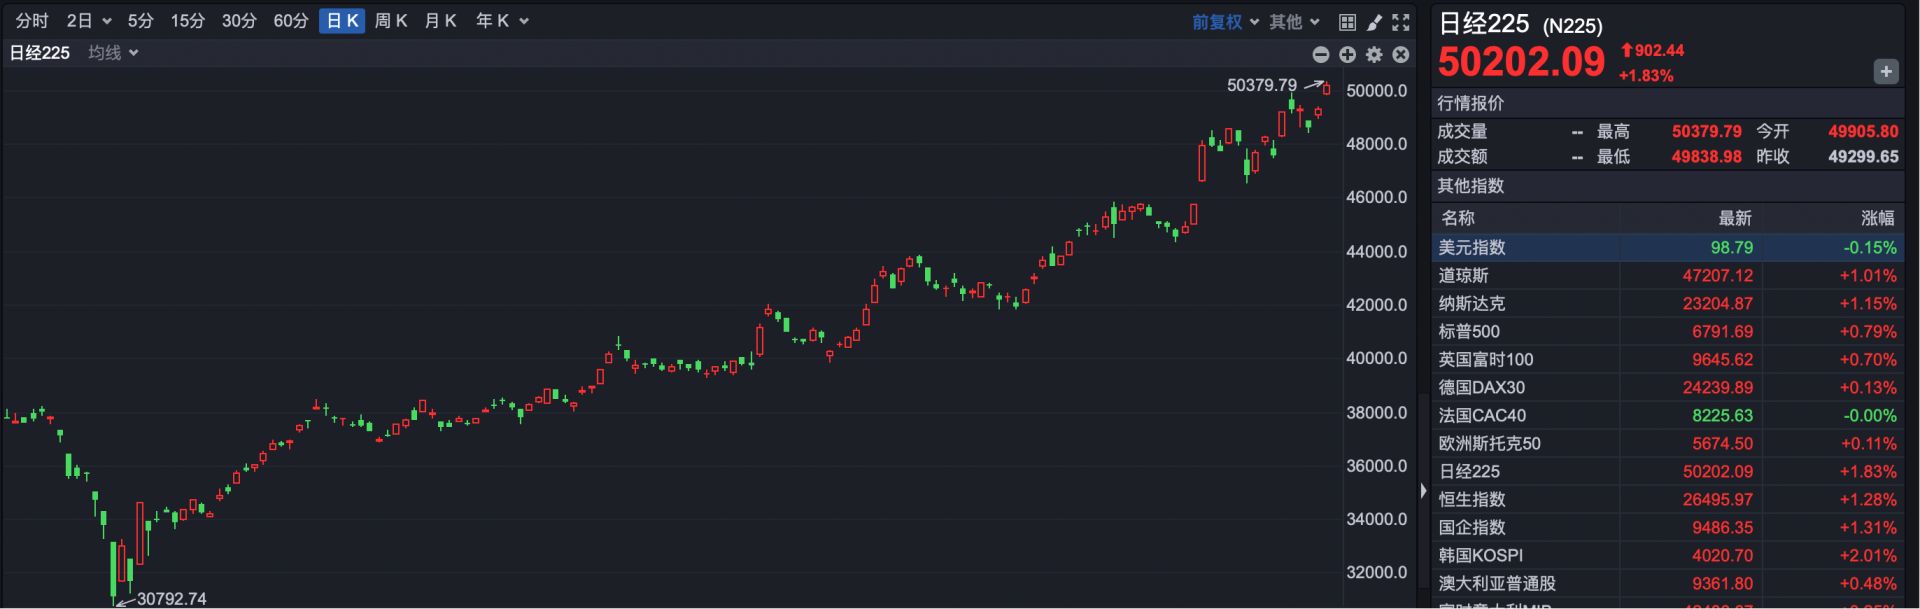The width and height of the screenshot is (1920, 609).
Task: Expand the 均线 moving average dropdown
Action: click(113, 53)
